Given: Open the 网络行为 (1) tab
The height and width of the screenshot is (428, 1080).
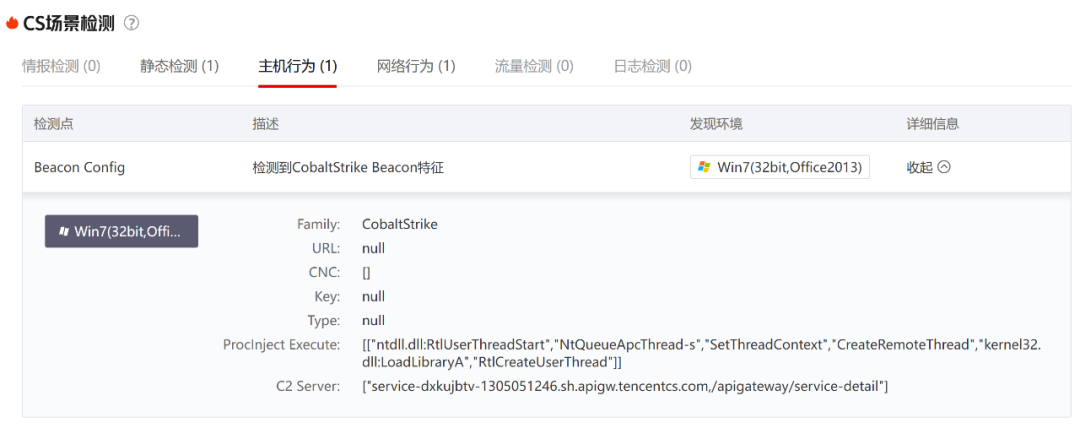Looking at the screenshot, I should [x=416, y=66].
